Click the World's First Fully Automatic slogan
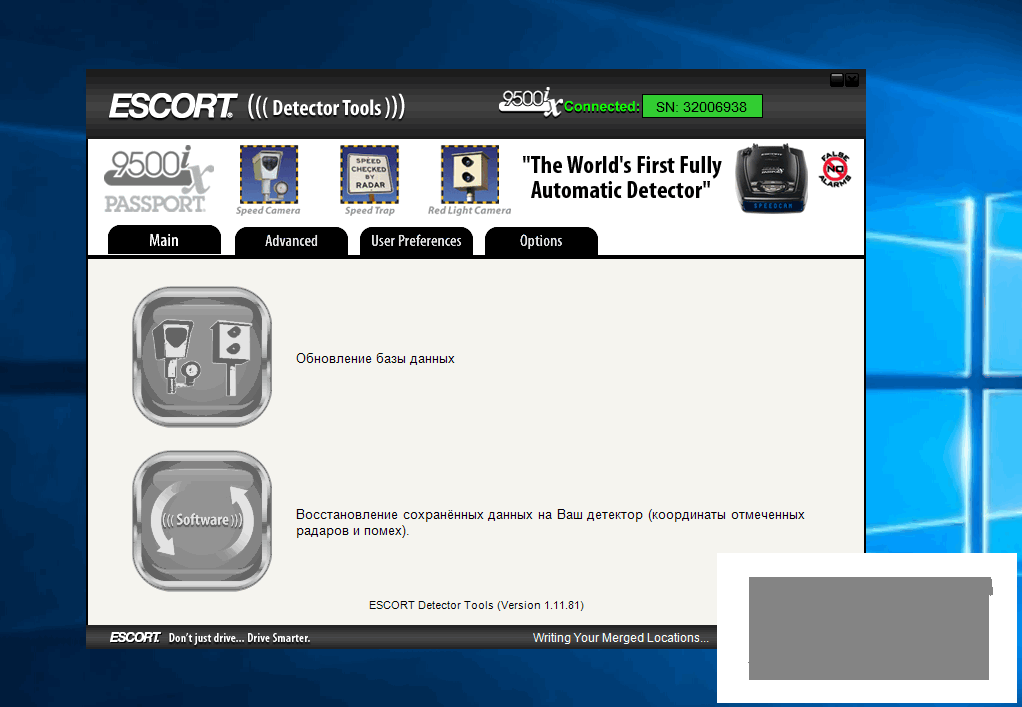 [x=622, y=177]
